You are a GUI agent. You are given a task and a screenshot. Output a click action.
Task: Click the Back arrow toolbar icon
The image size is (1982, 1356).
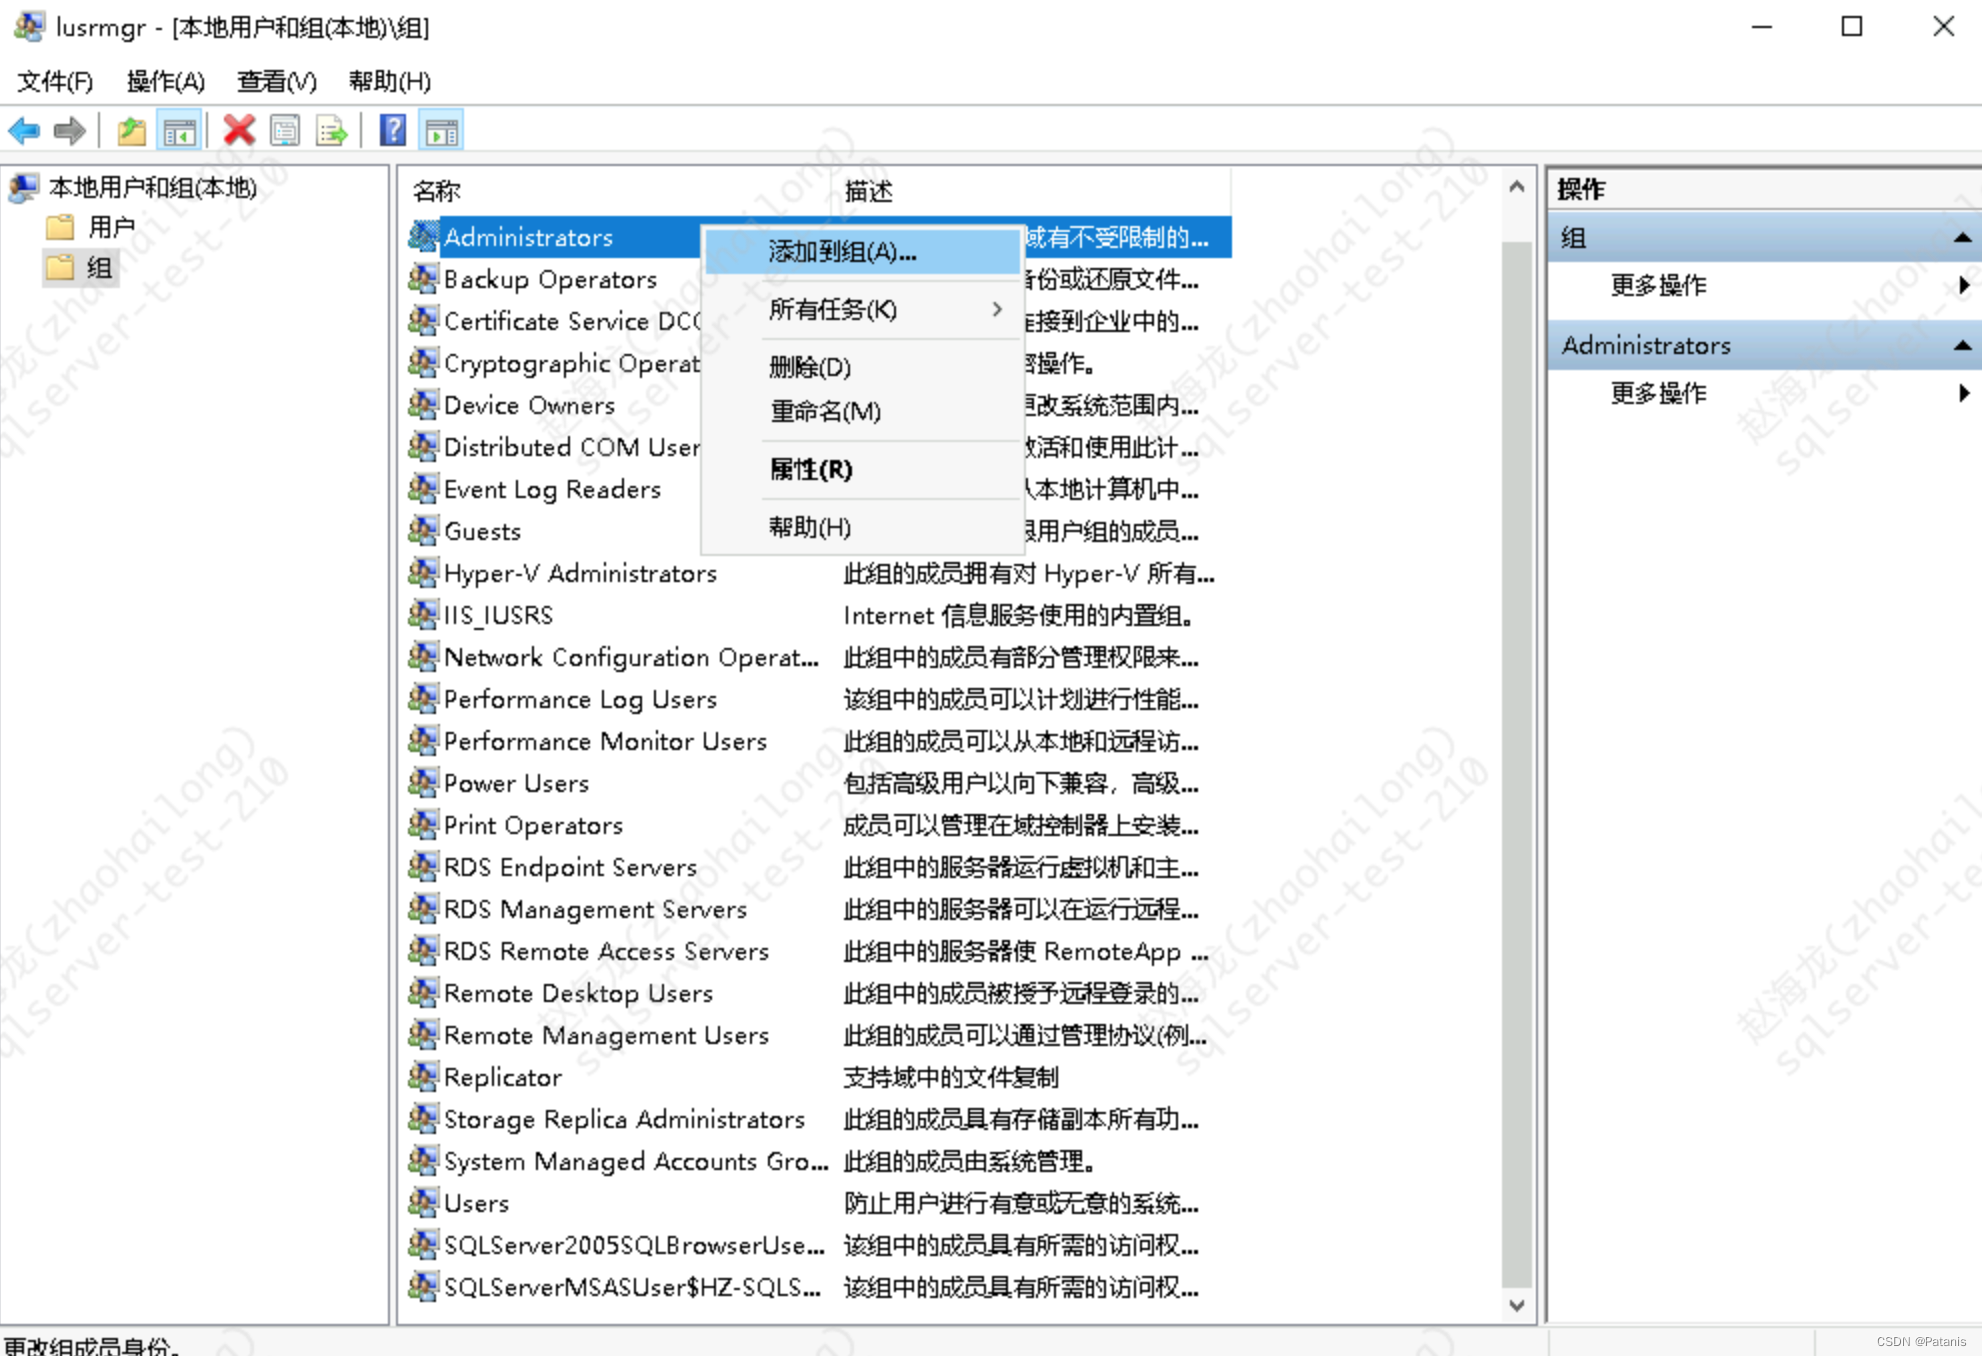(x=23, y=130)
